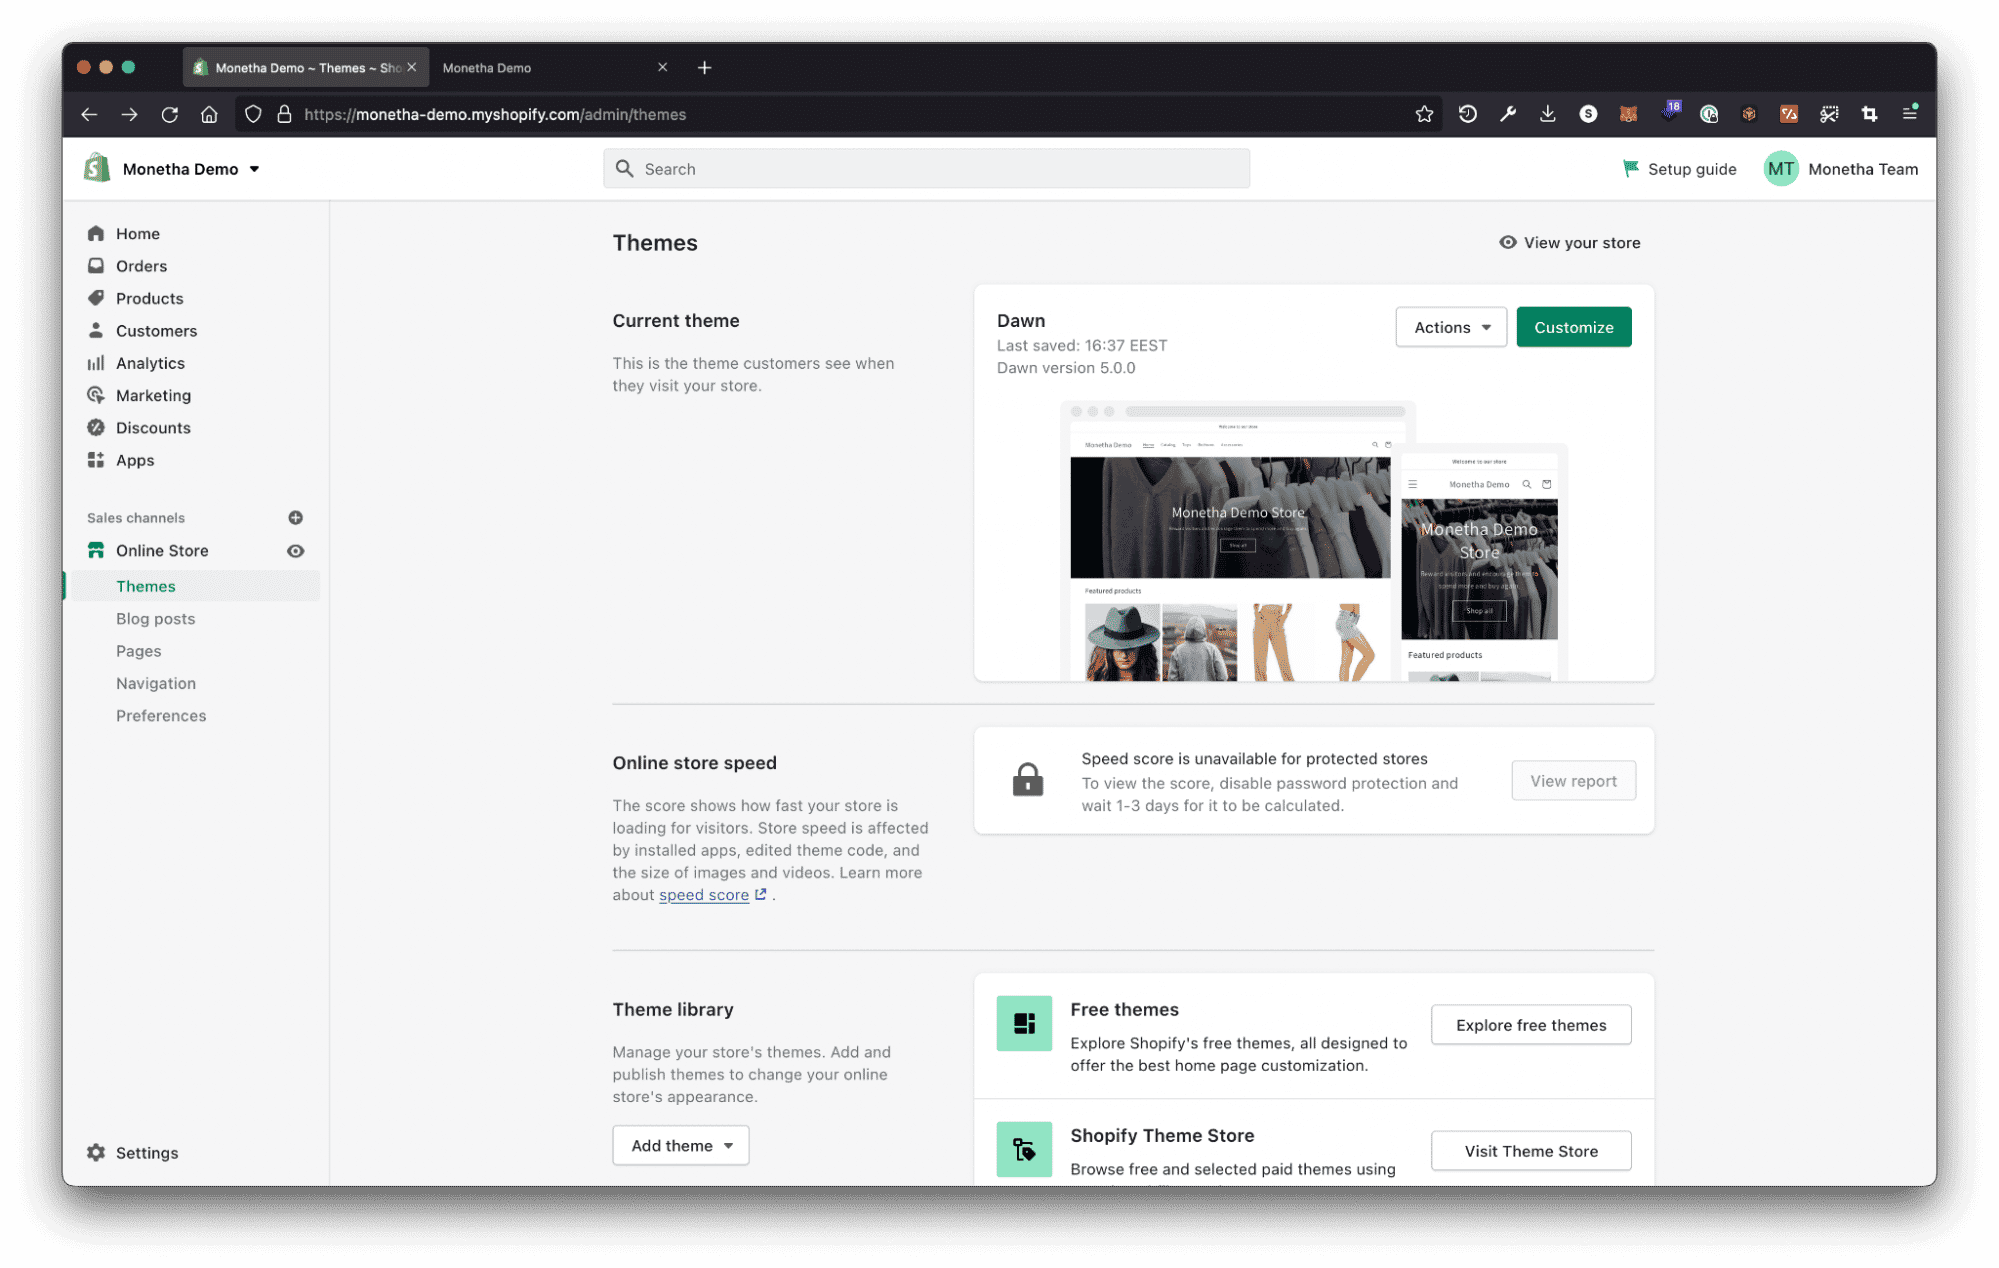Open a new browser tab
The image size is (1999, 1268).
point(704,67)
